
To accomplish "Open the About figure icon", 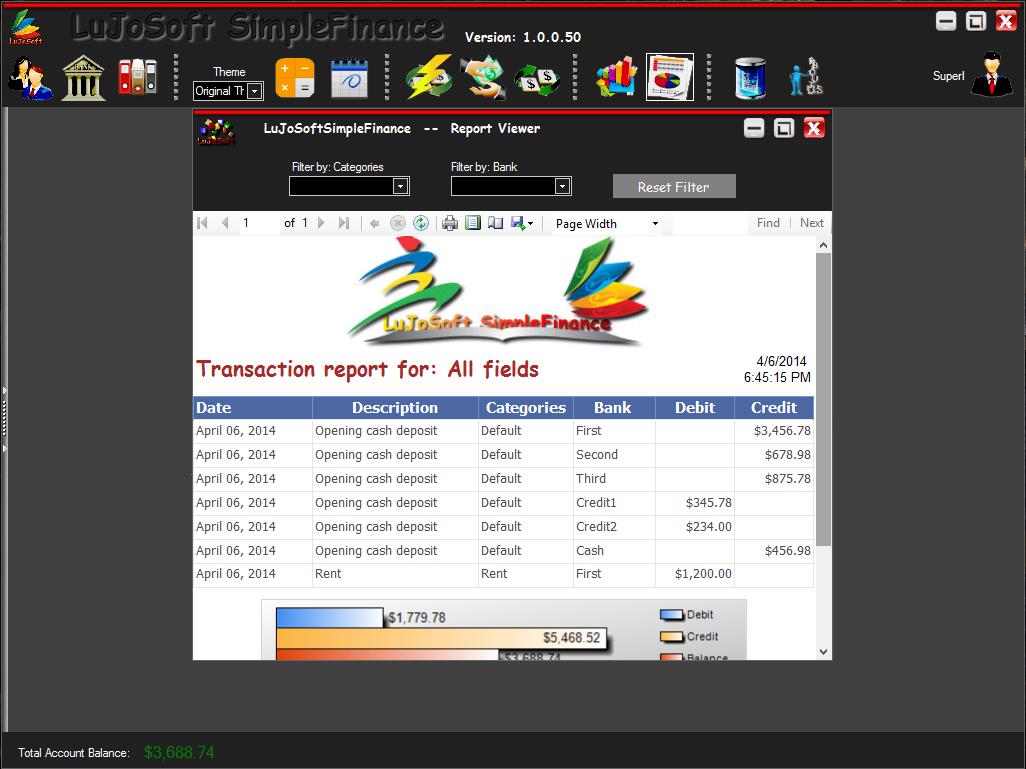I will [x=805, y=77].
